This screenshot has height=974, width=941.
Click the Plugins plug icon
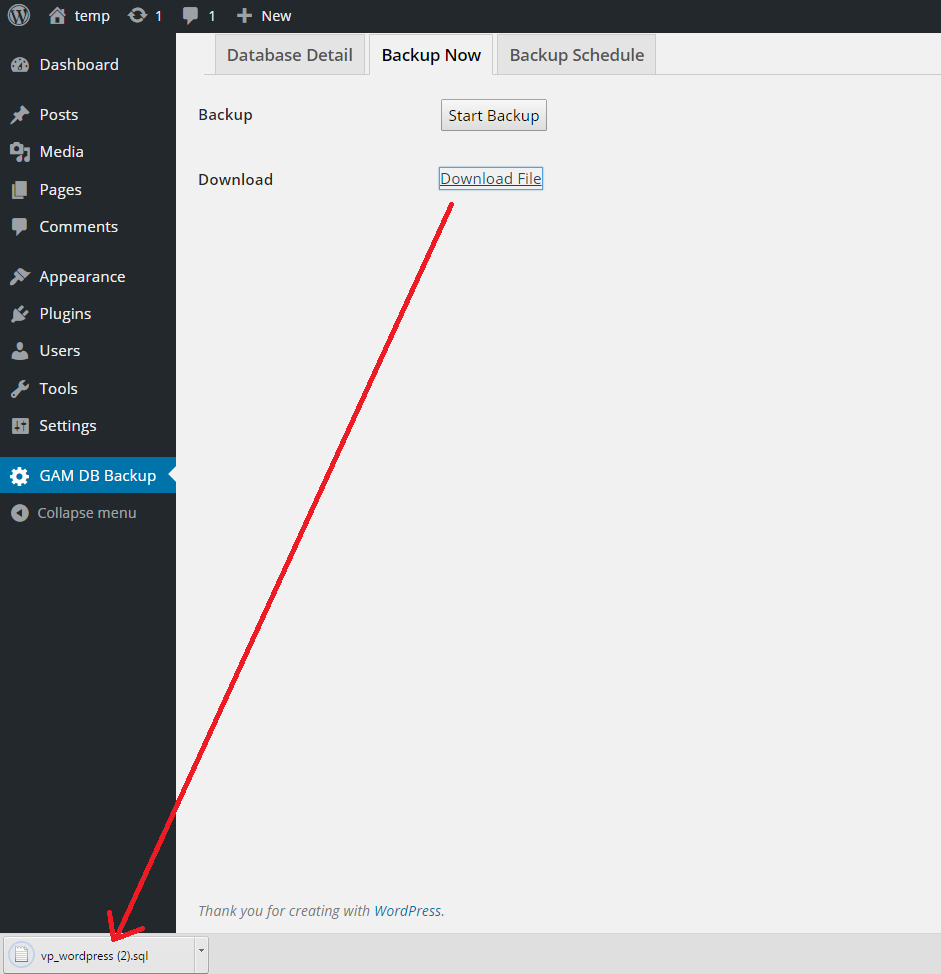click(20, 314)
